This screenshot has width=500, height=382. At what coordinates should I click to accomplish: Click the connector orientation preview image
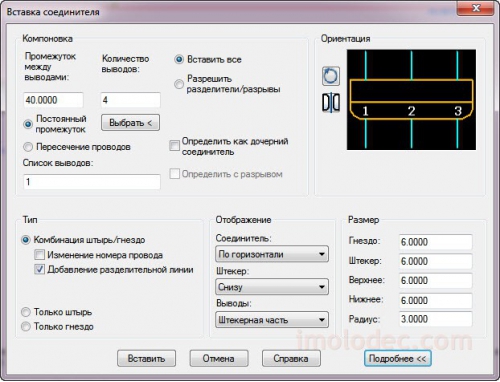coord(411,100)
